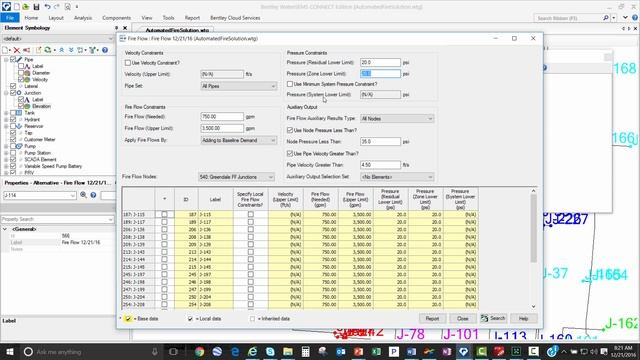Click the Save icon in quick access toolbar
This screenshot has width=640, height=360.
pyautogui.click(x=36, y=7)
